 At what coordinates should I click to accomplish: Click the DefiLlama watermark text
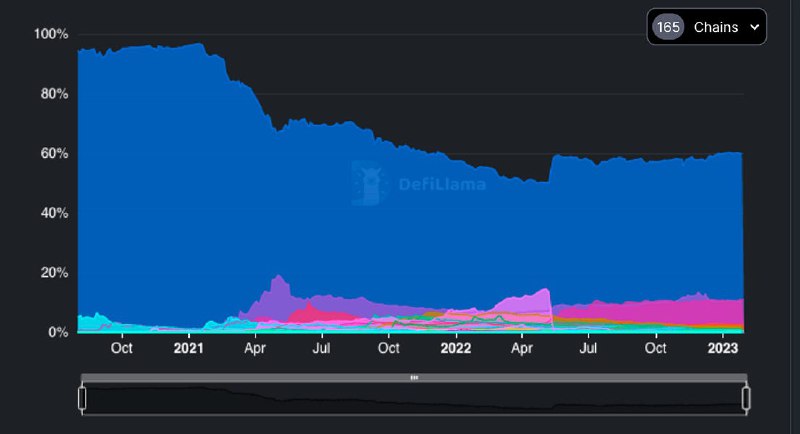point(442,184)
